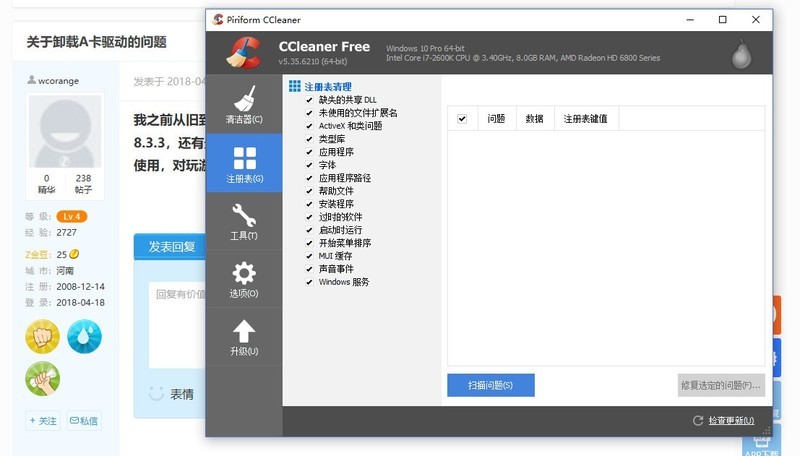Click the forum title 关于卸载A卡驱动的问题
Screen dimensions: 800x456
click(96, 42)
